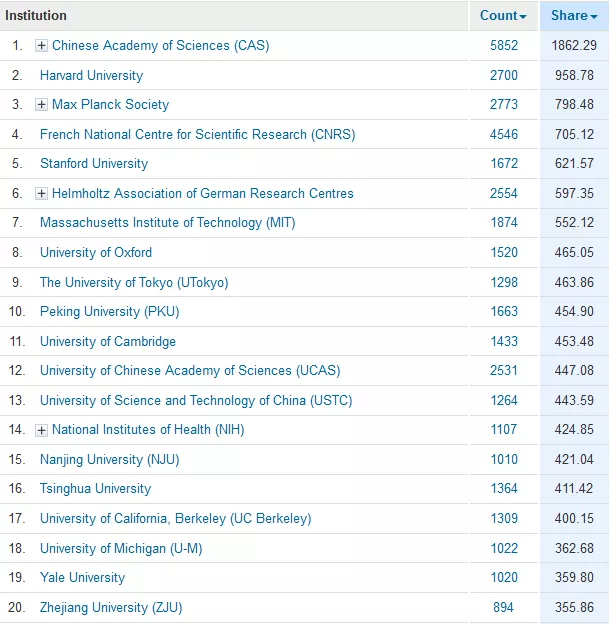The image size is (610, 624).
Task: Sort the table by Share column
Action: [574, 16]
